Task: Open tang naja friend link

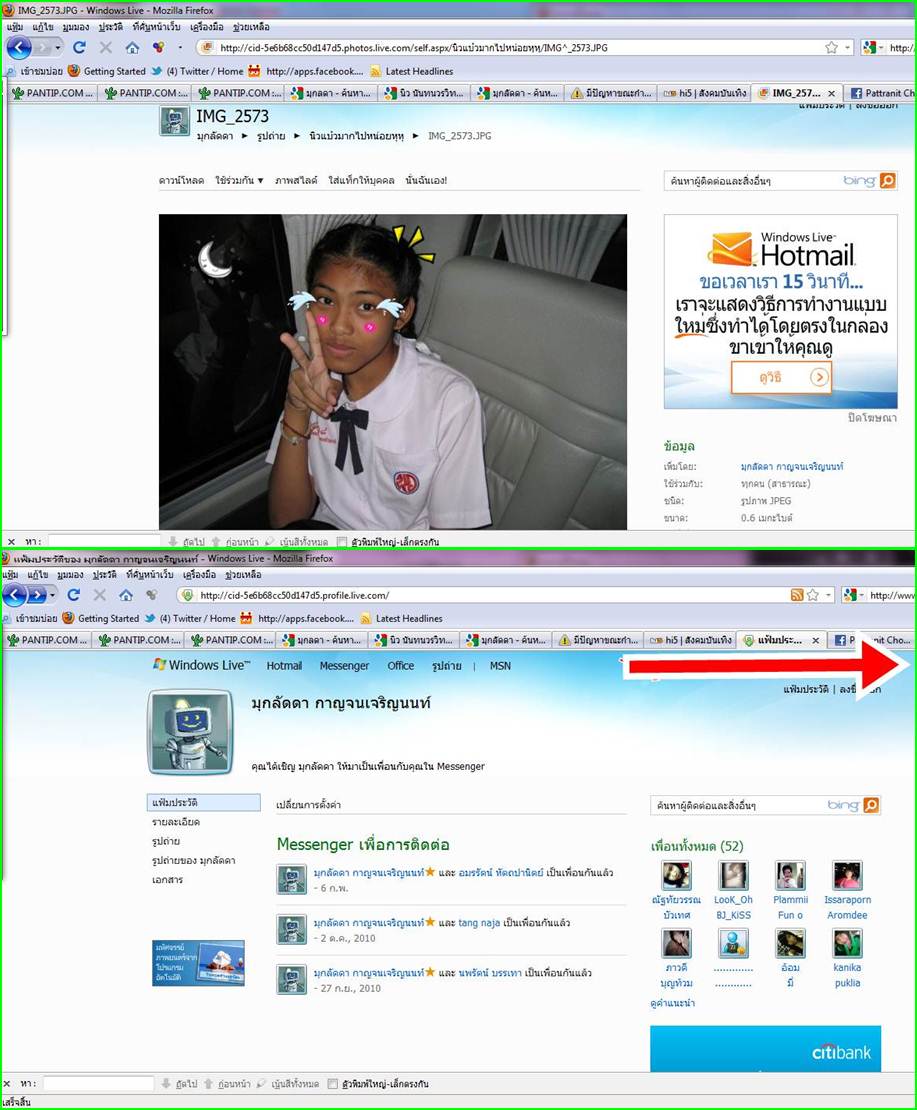Action: tap(479, 922)
